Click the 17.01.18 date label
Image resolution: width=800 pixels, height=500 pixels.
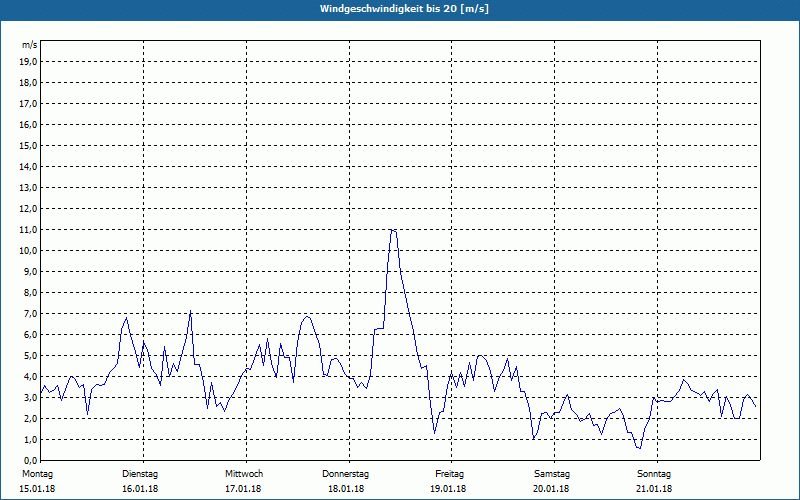[x=243, y=489]
